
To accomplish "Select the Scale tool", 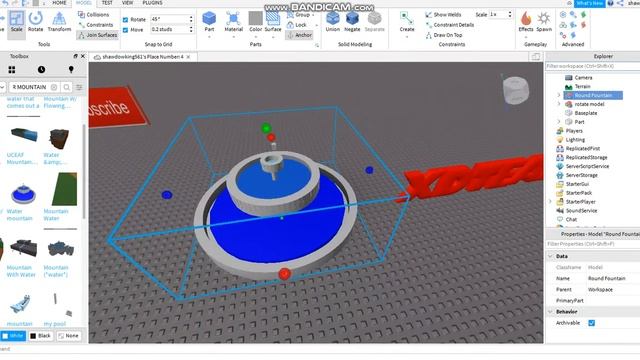I will pos(16,22).
